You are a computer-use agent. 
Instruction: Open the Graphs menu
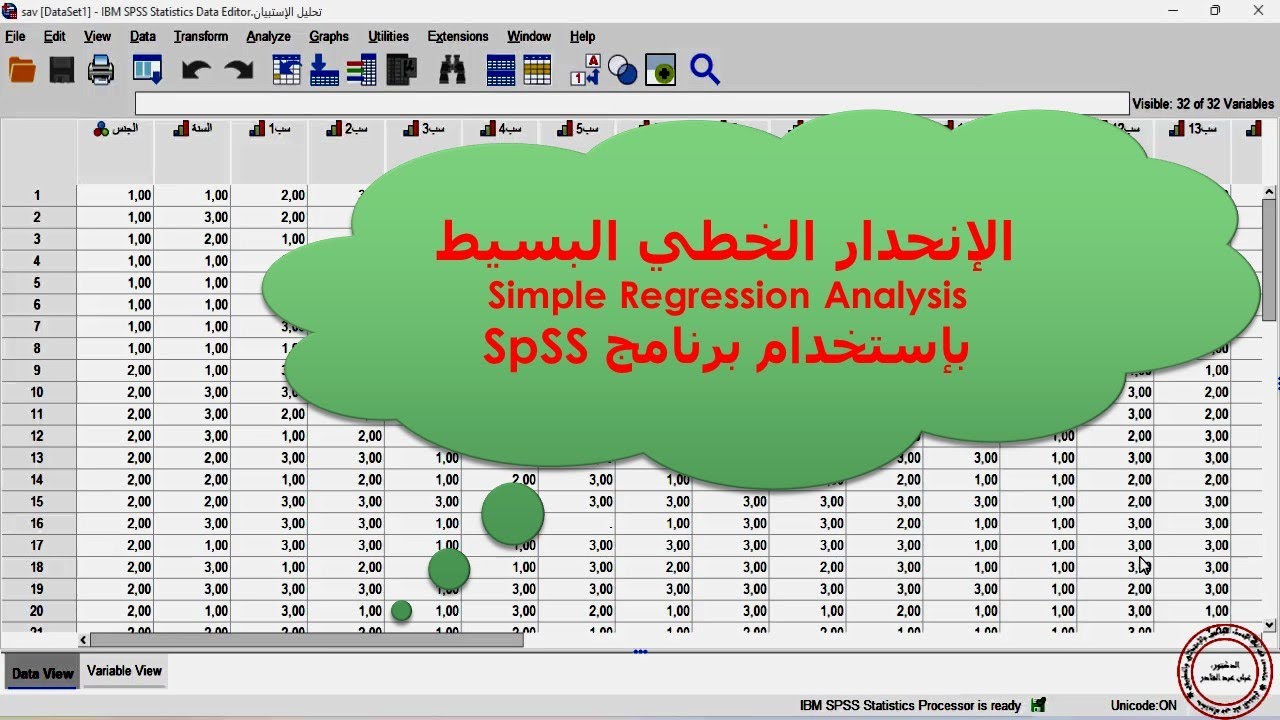tap(329, 36)
